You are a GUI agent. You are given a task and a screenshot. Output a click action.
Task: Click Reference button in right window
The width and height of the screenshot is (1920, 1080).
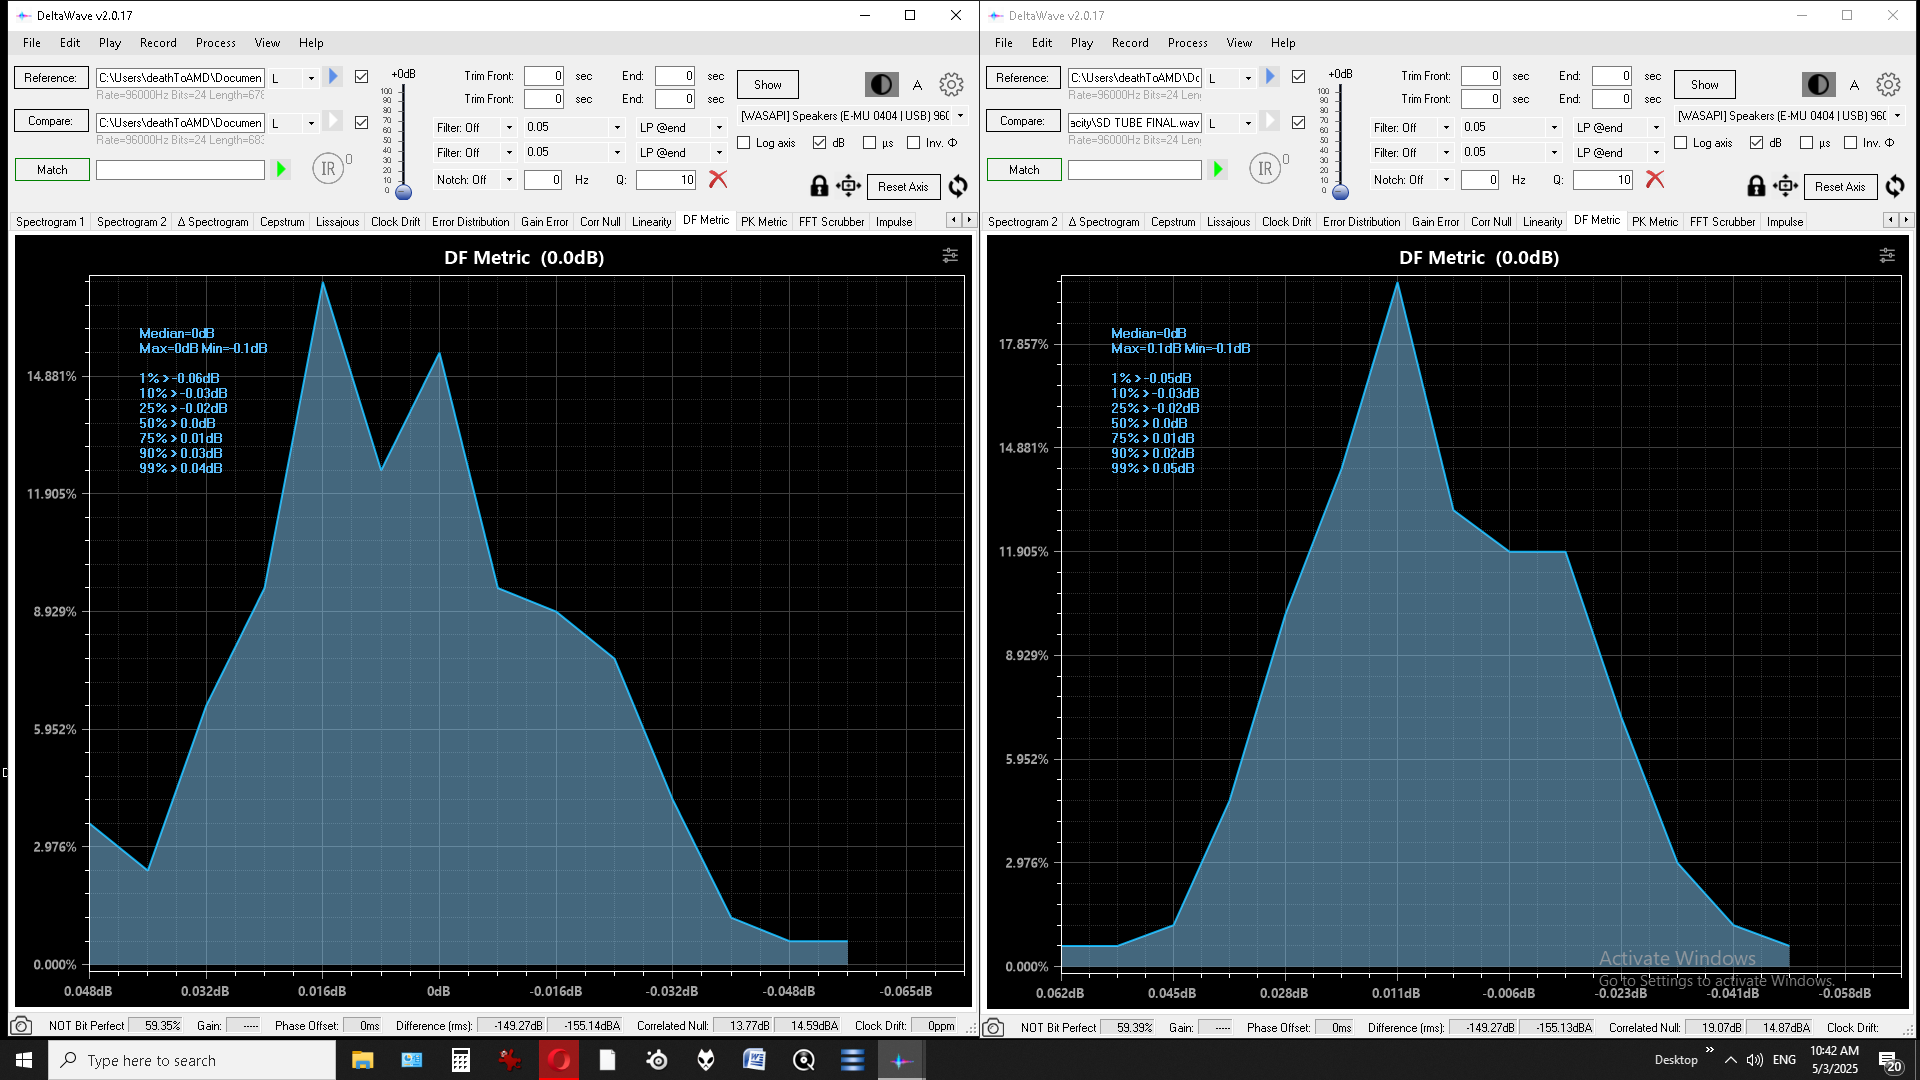tap(1022, 78)
